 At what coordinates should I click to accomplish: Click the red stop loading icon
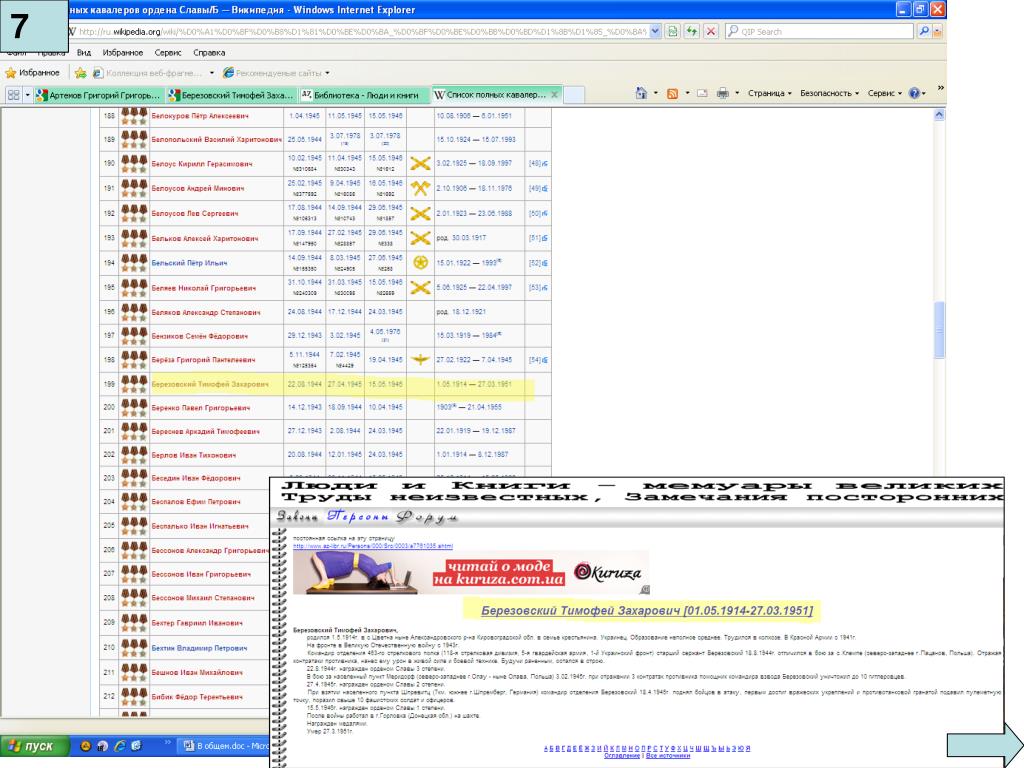point(711,31)
